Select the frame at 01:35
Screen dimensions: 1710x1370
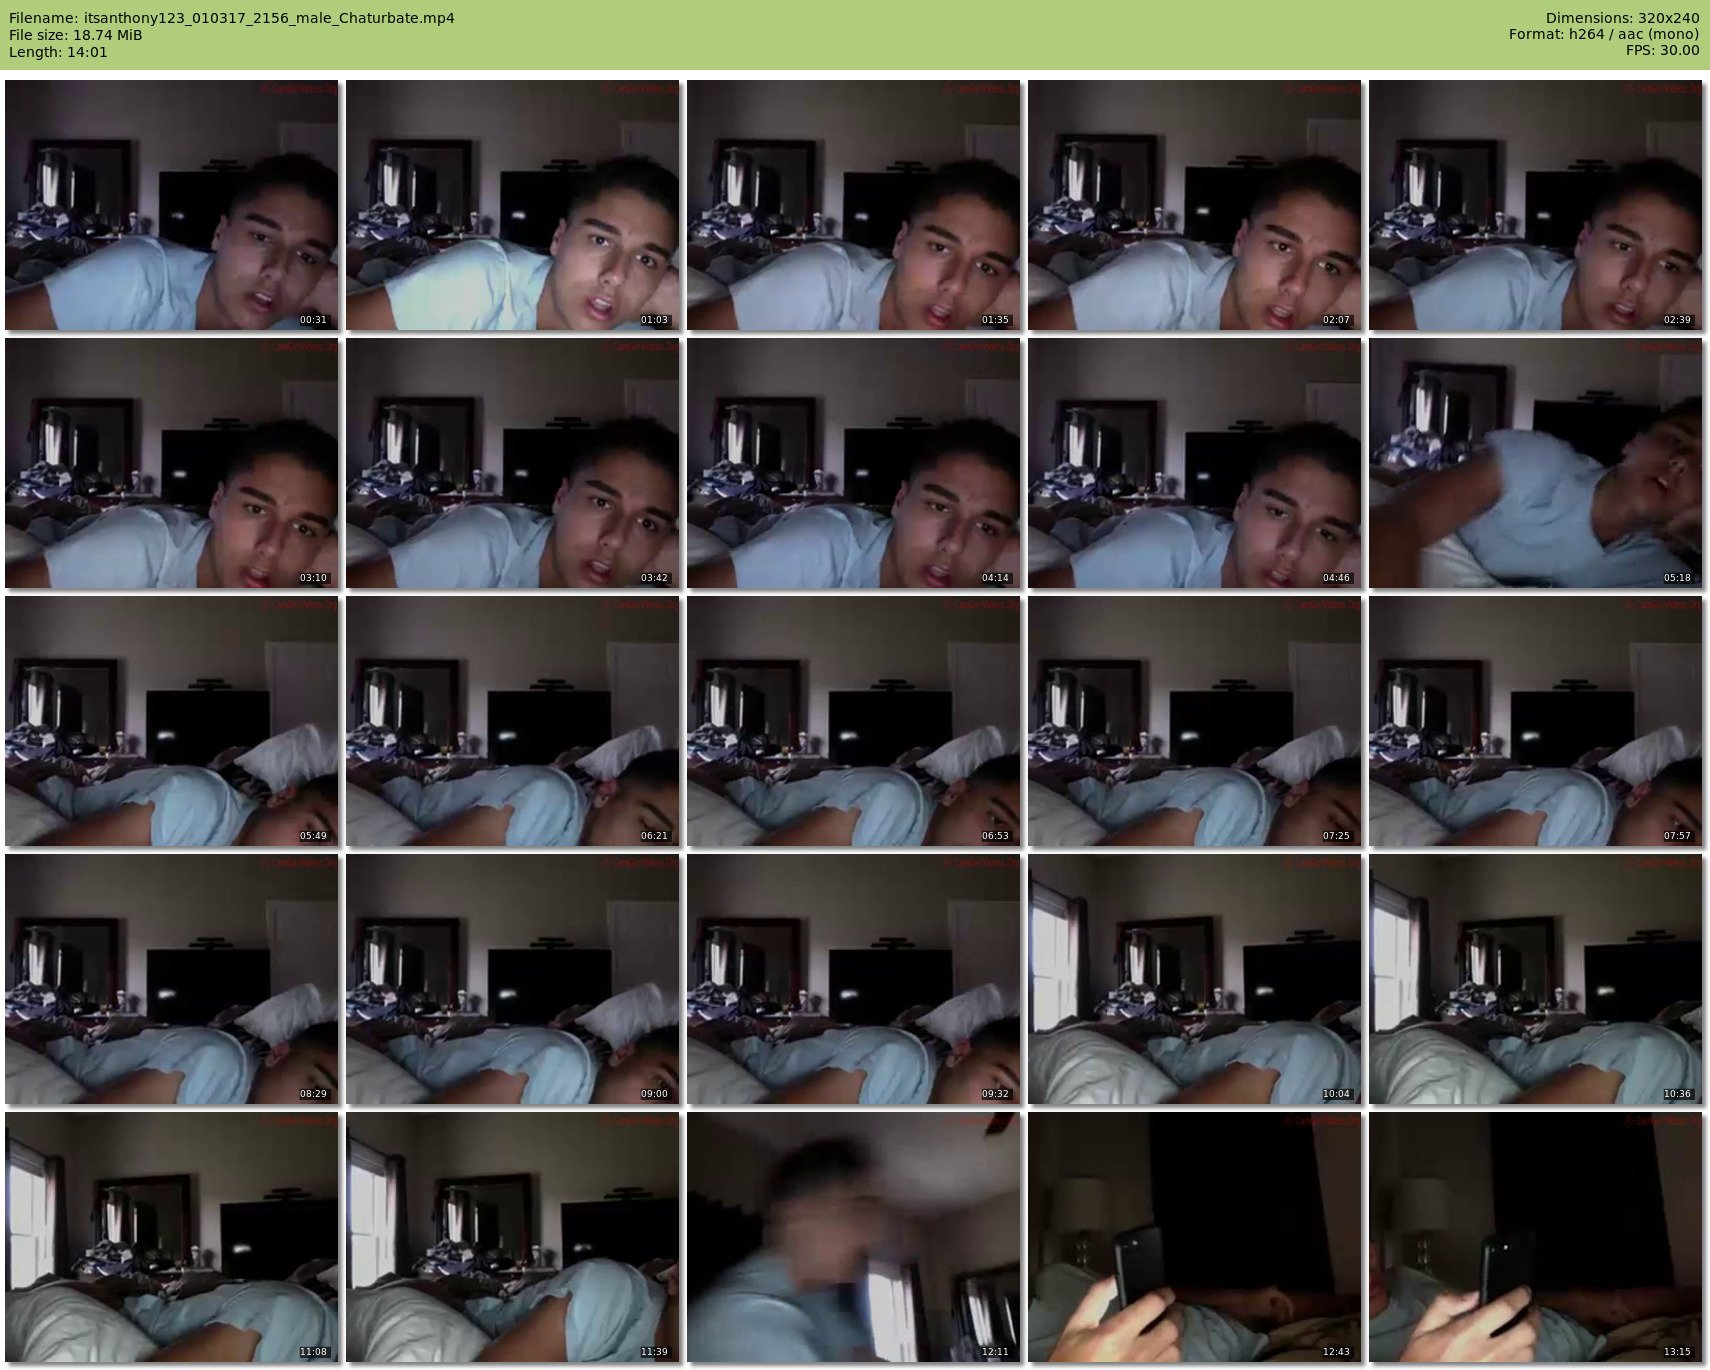click(854, 205)
